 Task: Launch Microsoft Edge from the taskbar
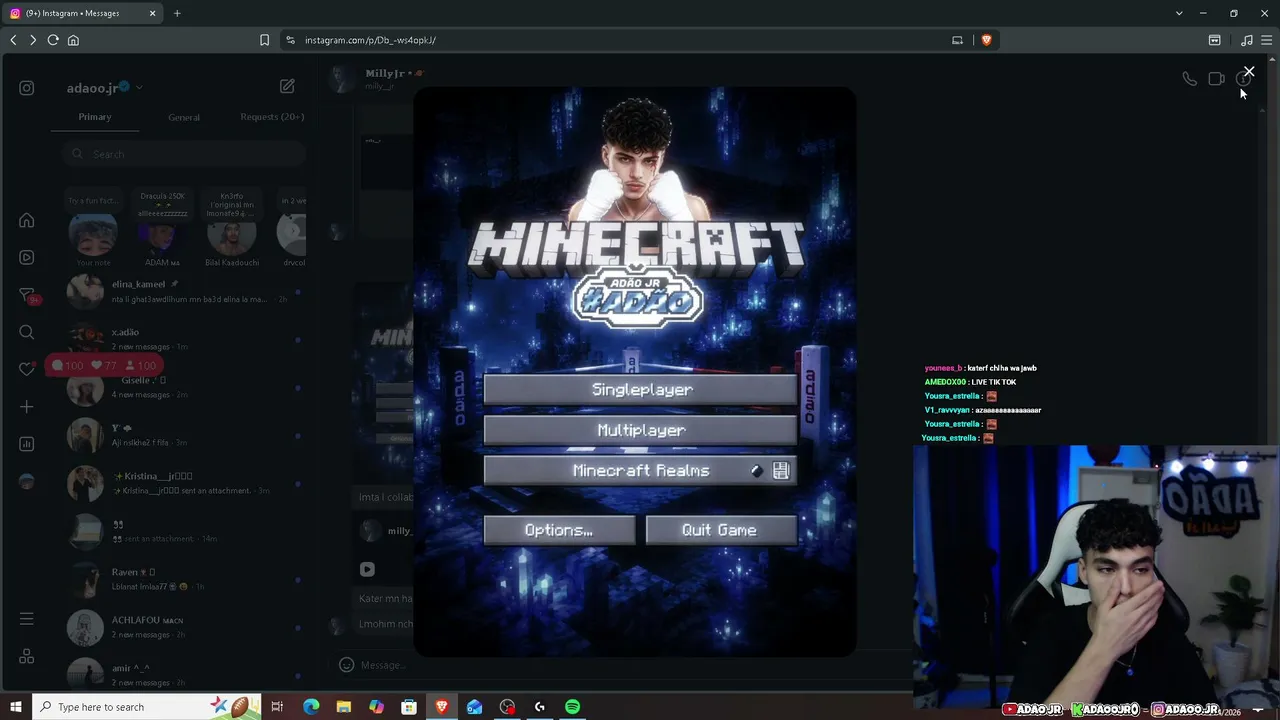(311, 707)
